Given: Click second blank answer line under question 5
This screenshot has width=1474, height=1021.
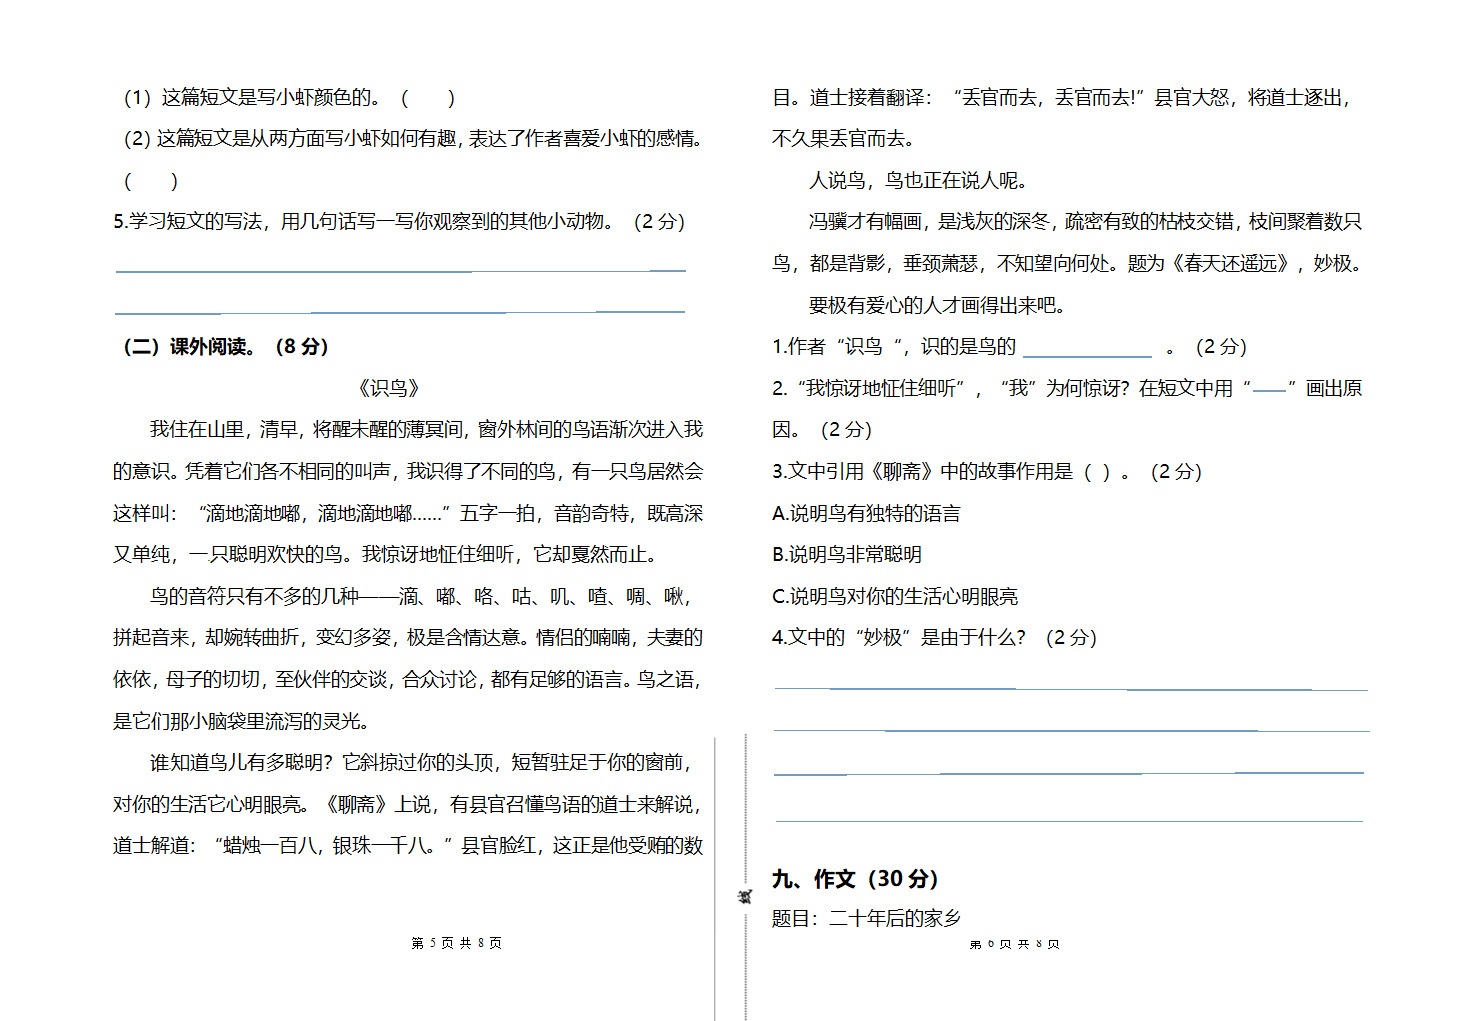Looking at the screenshot, I should pyautogui.click(x=400, y=312).
